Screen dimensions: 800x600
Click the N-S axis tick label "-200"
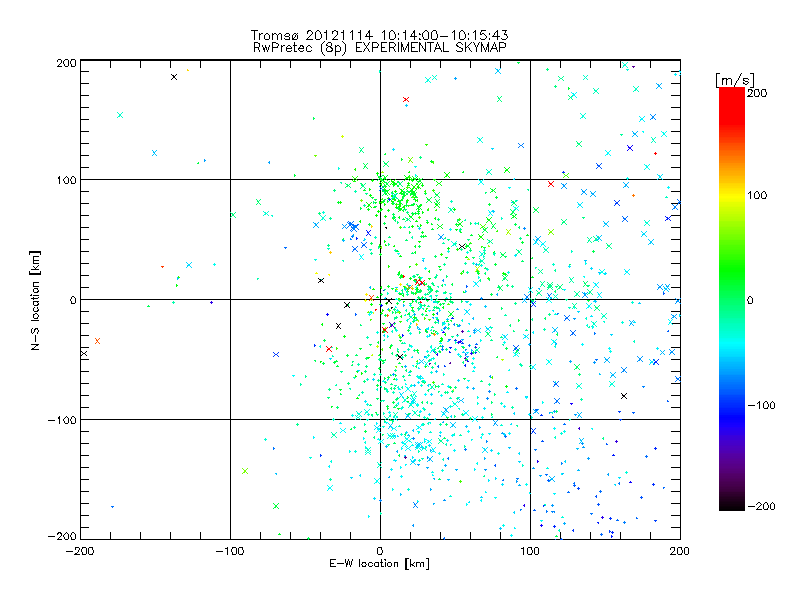[62, 536]
